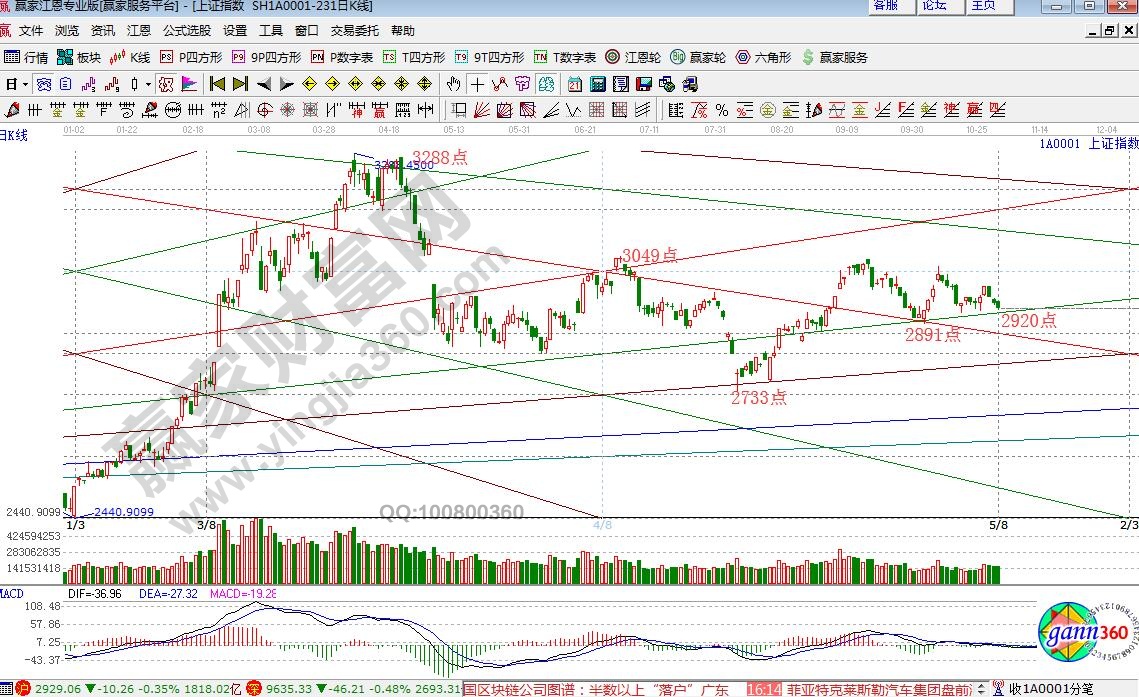Toggle the highlighted chart overlay button beside 日
Image resolution: width=1139 pixels, height=697 pixels.
tap(44, 84)
